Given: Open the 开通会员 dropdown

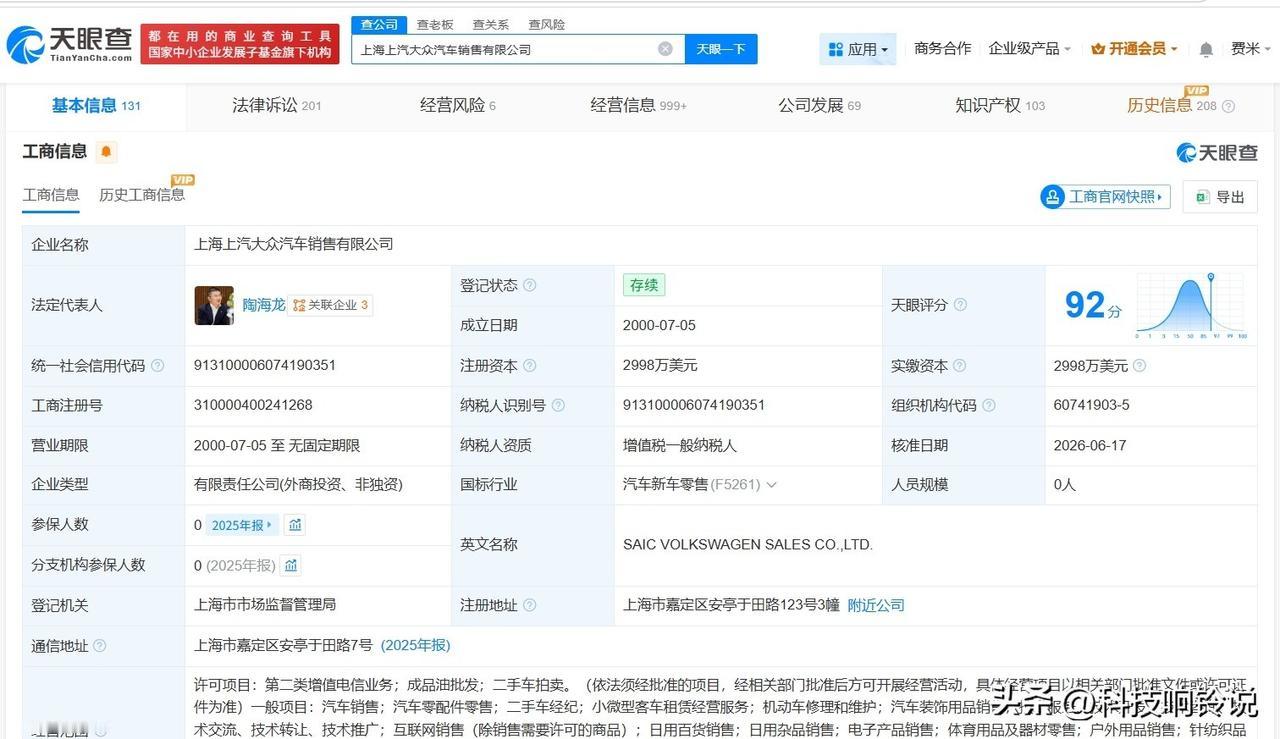Looking at the screenshot, I should pos(1134,49).
